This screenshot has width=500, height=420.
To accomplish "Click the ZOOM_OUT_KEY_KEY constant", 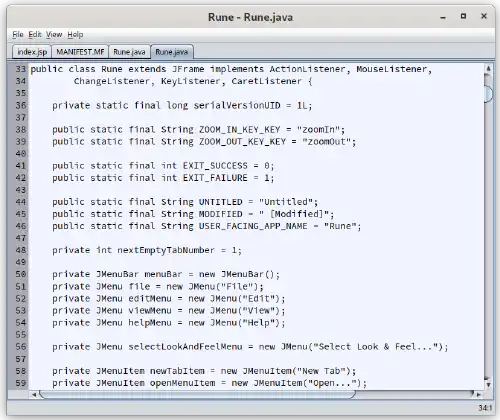I will pyautogui.click(x=242, y=142).
